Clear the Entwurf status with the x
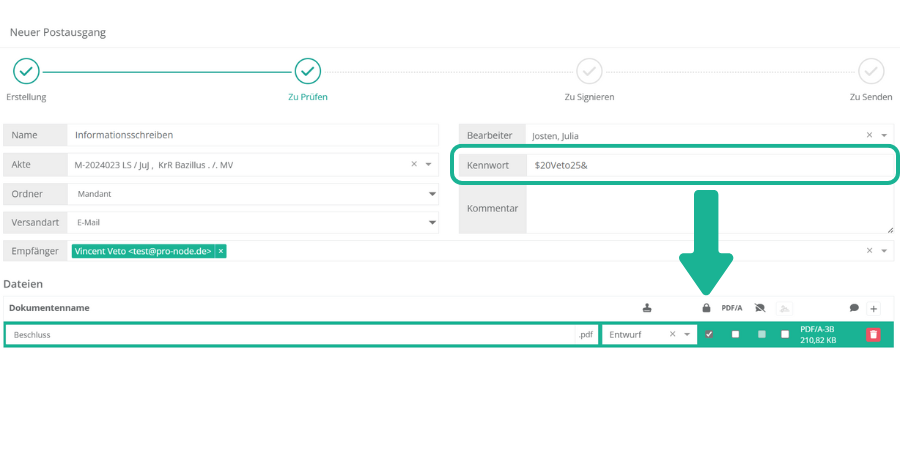The image size is (900, 450). pyautogui.click(x=673, y=334)
